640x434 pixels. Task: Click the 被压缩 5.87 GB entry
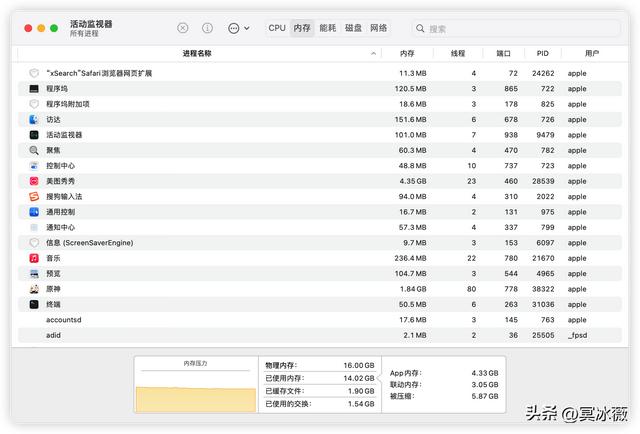pyautogui.click(x=444, y=396)
